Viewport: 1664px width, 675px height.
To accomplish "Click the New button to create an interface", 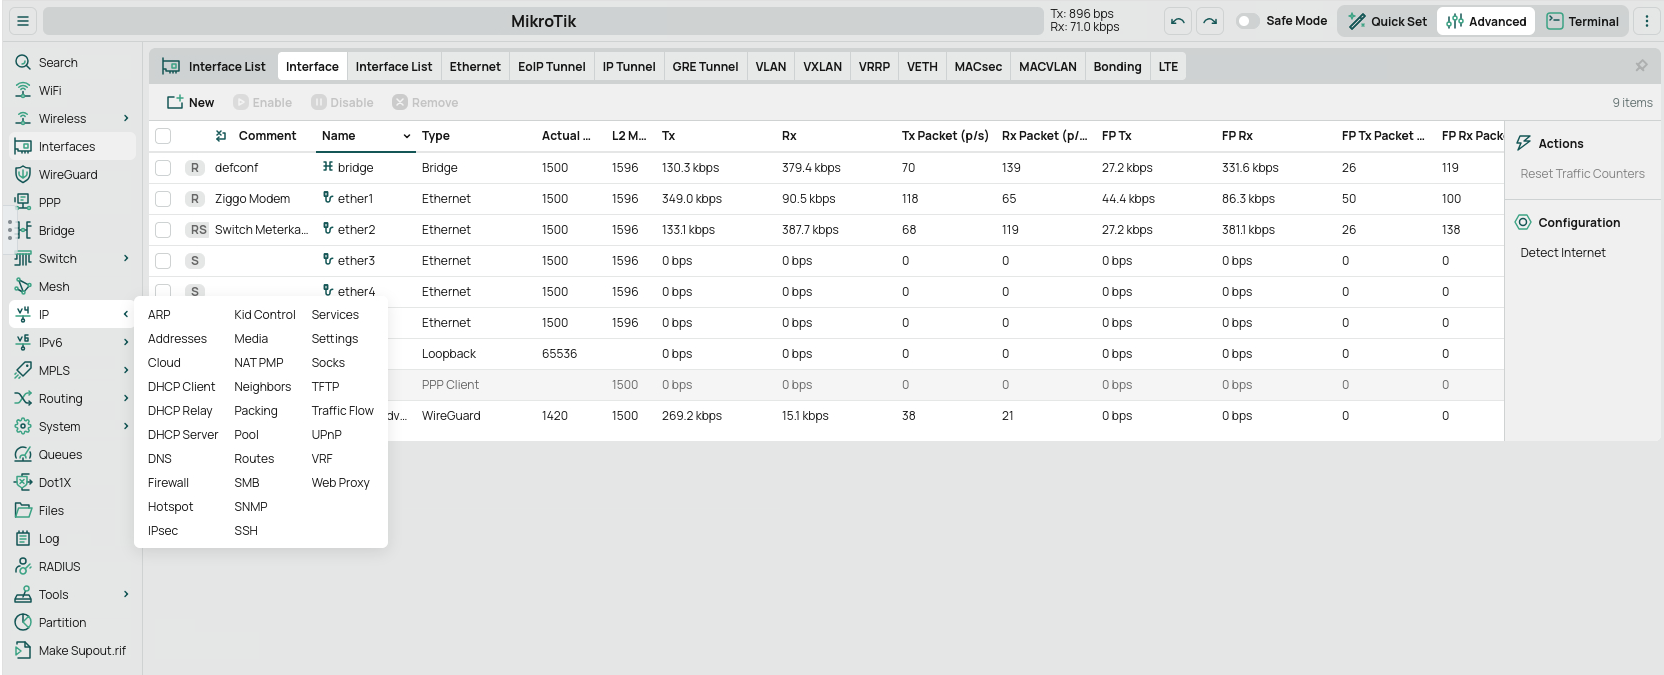I will point(190,101).
